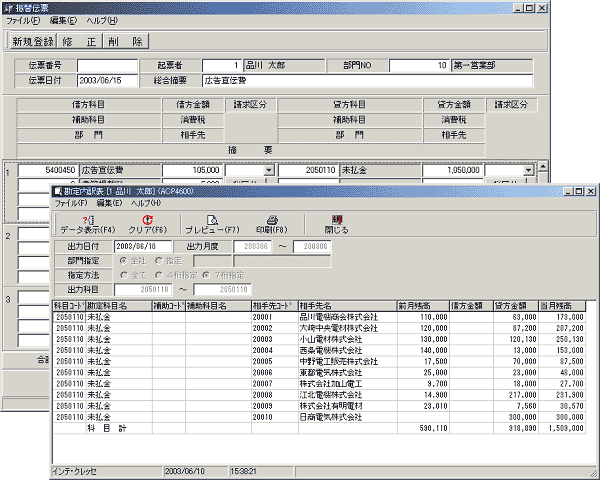Select the 4桁指定 radio button
The image size is (600, 480).
point(158,275)
